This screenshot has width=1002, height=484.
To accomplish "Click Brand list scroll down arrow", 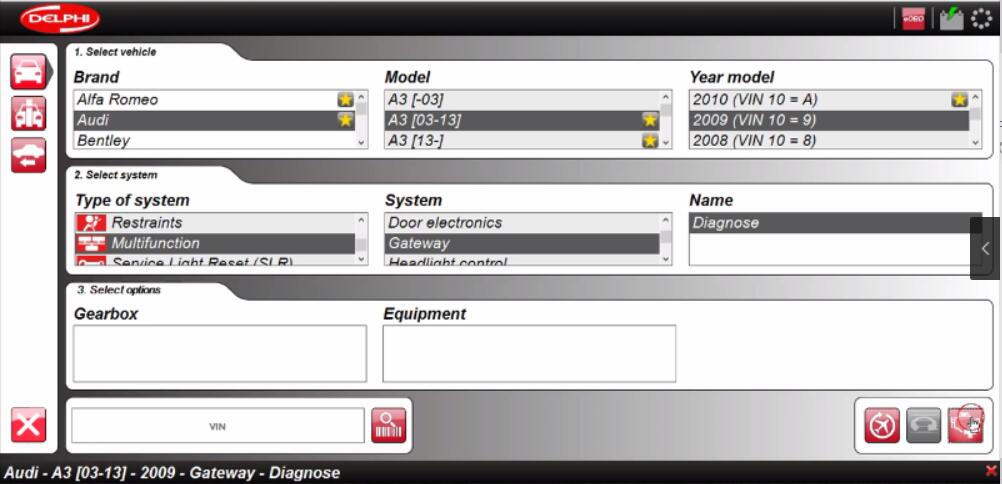I will coord(361,143).
